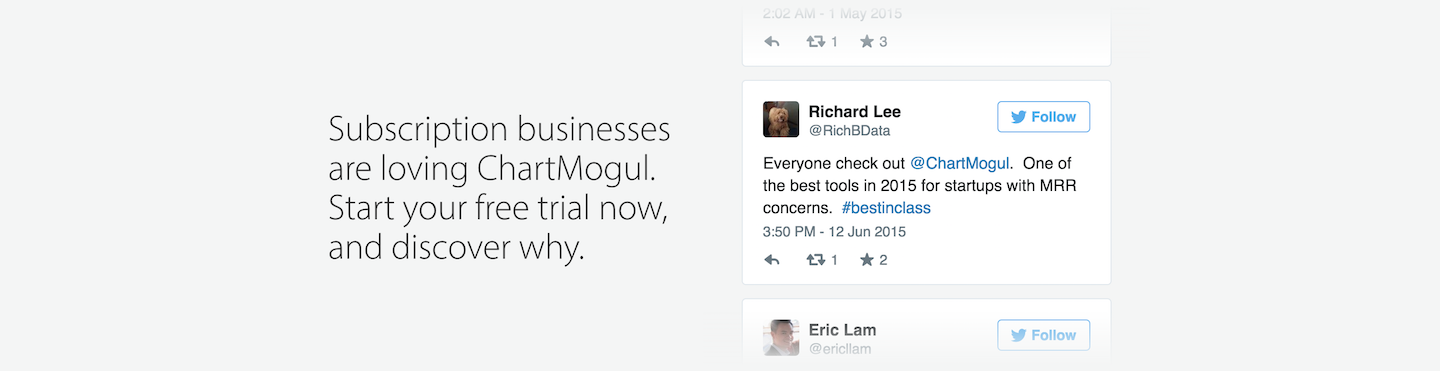The width and height of the screenshot is (1440, 371).
Task: Open the 3:50 PM - 12 Jun 2015 timestamp
Action: 834,231
